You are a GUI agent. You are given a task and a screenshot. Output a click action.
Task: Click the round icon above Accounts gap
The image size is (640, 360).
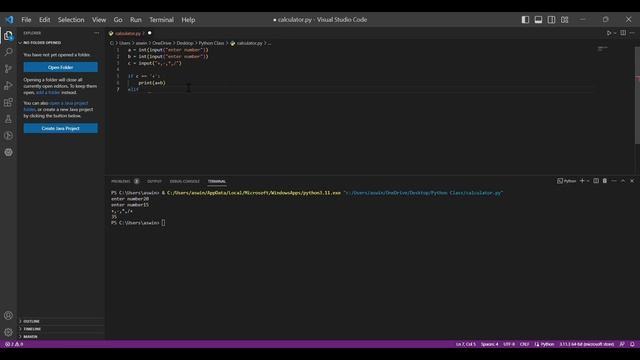8,152
